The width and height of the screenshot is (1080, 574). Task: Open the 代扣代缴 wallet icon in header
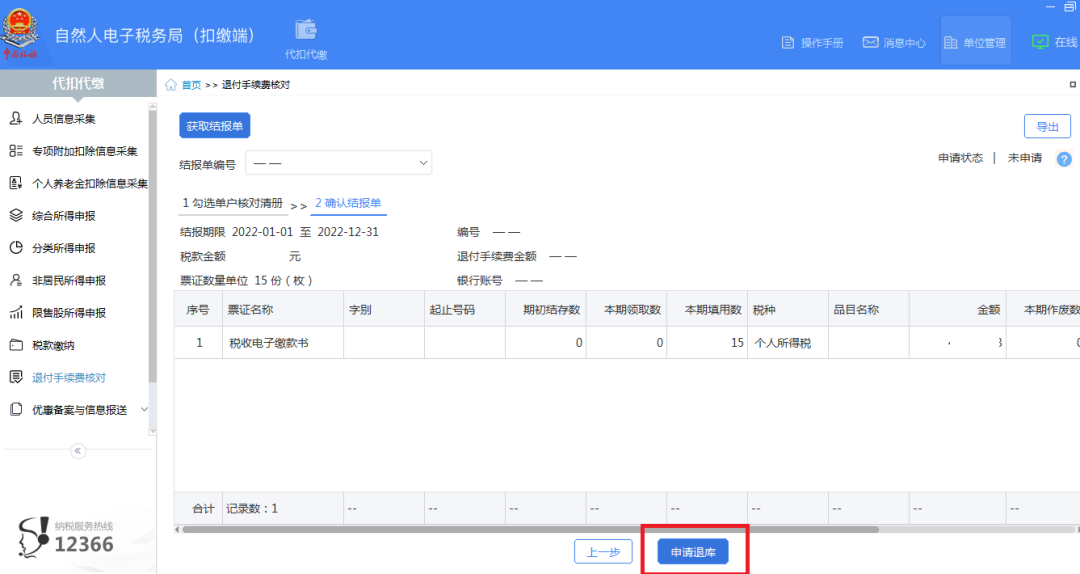(x=306, y=30)
